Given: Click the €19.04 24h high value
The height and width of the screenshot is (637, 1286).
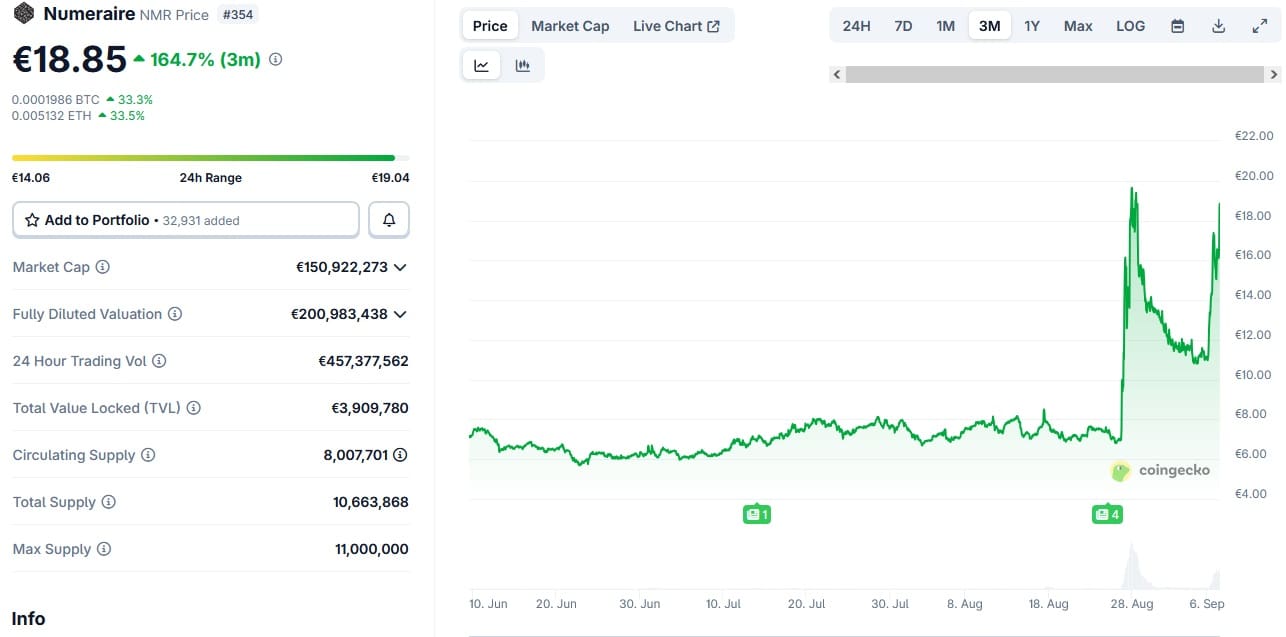Looking at the screenshot, I should (x=390, y=178).
